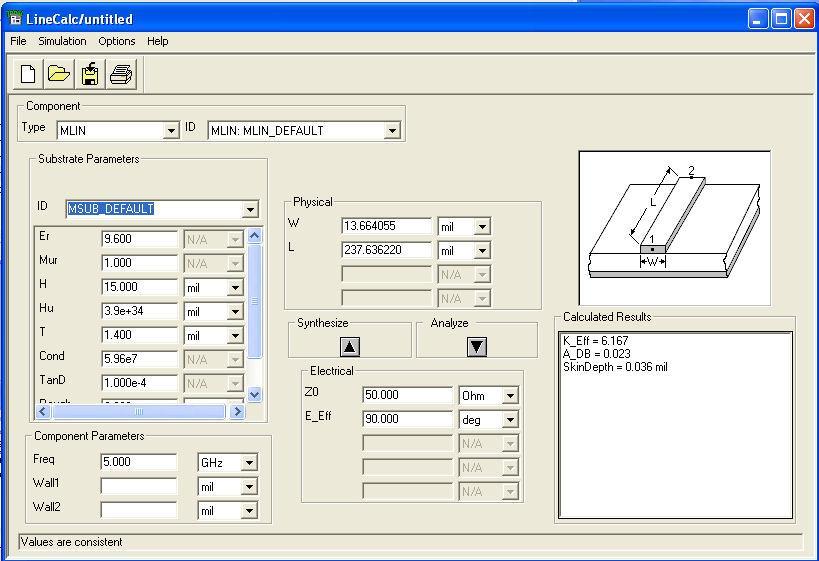819x561 pixels.
Task: Open the H unit mil dropdown
Action: coord(235,288)
